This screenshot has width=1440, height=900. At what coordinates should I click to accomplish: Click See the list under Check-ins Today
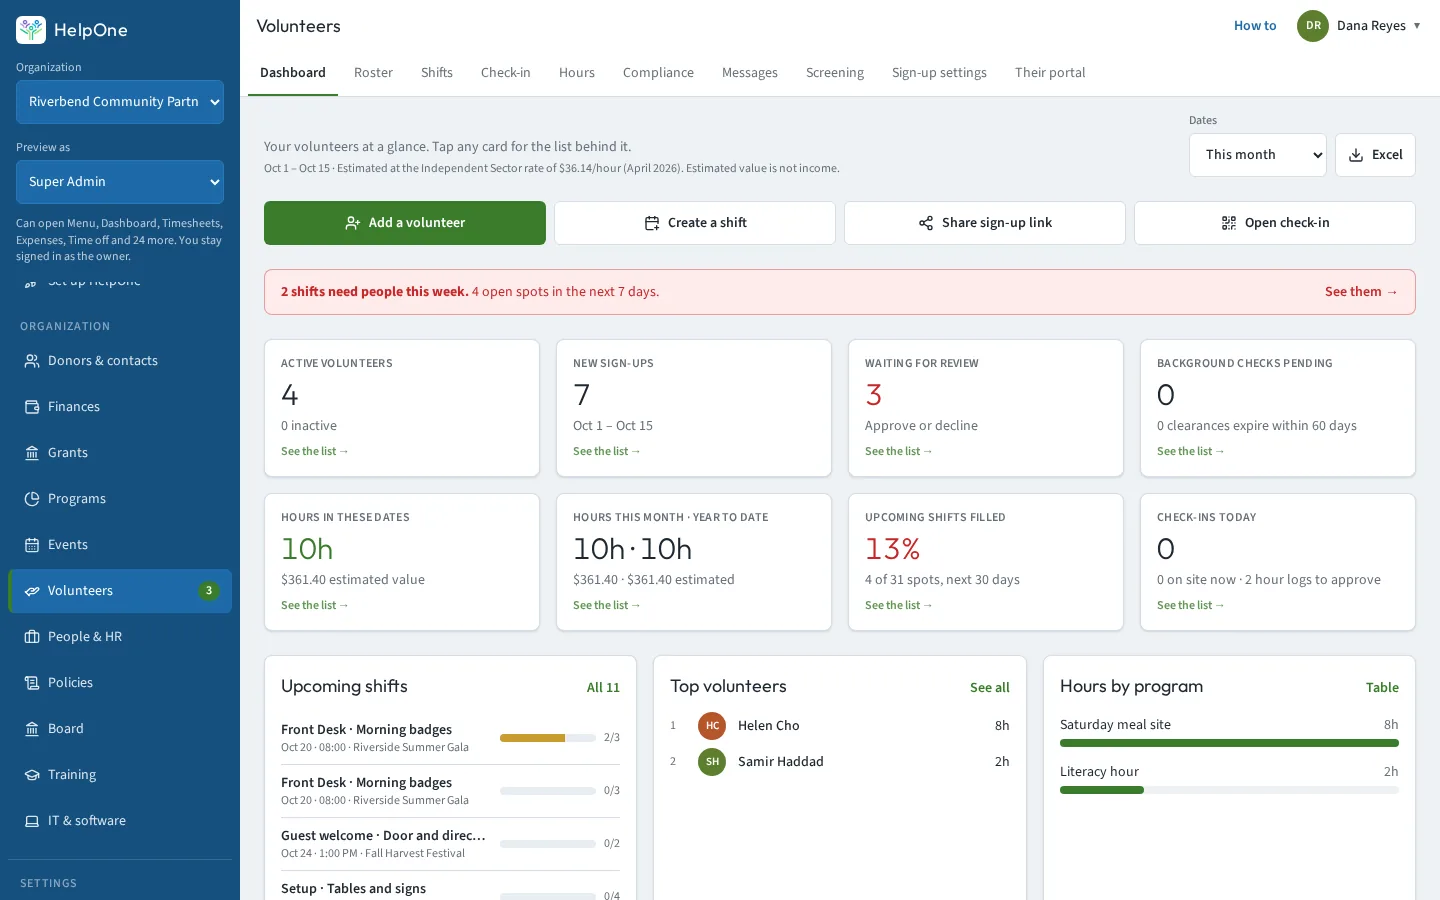(x=1191, y=606)
